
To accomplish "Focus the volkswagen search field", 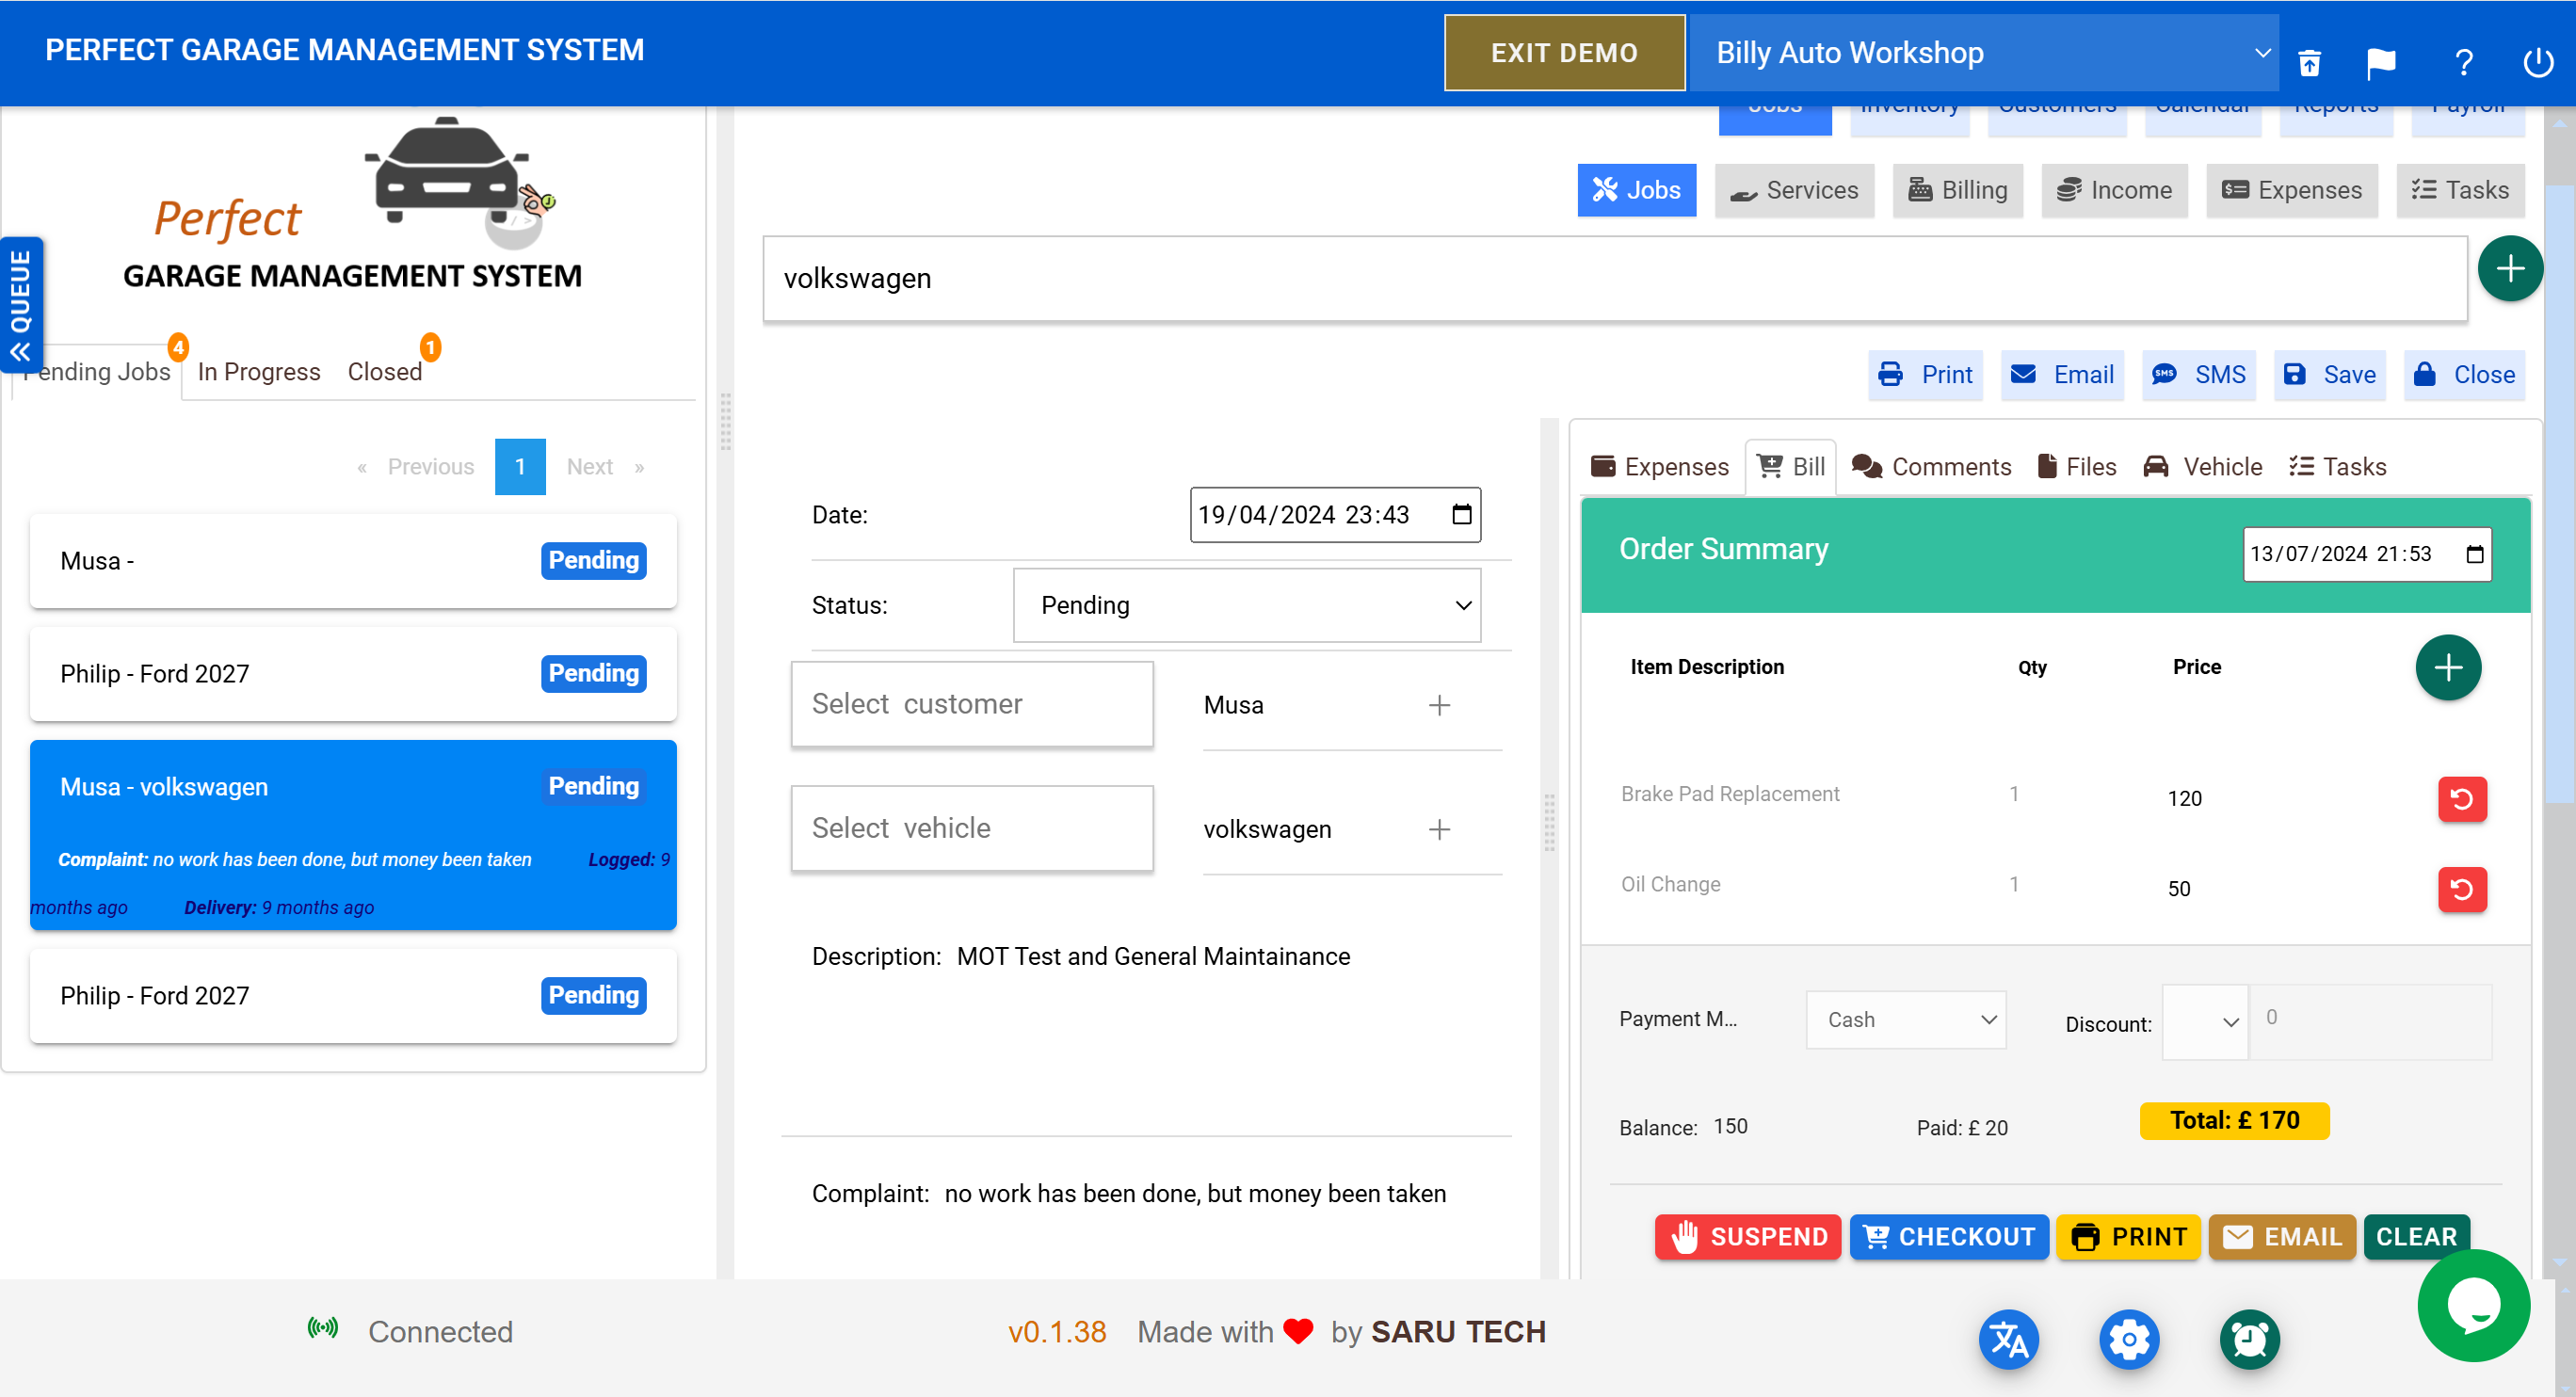I will pos(1615,279).
